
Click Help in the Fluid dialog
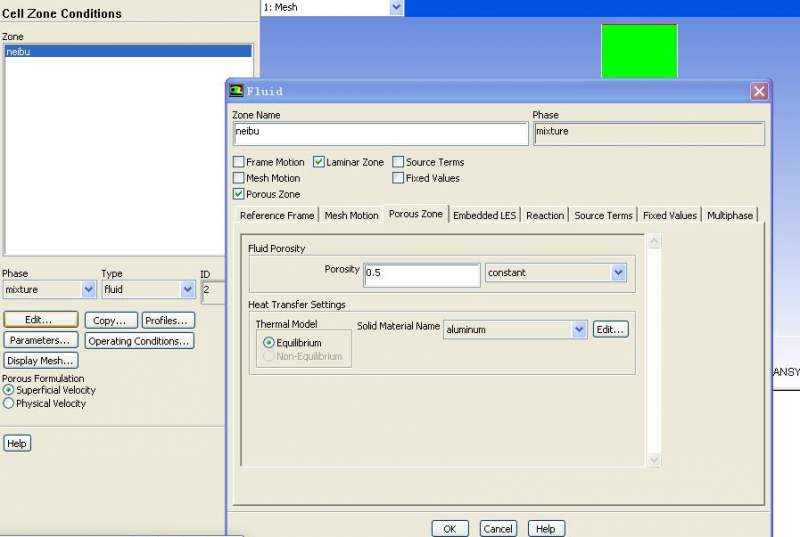coord(546,529)
